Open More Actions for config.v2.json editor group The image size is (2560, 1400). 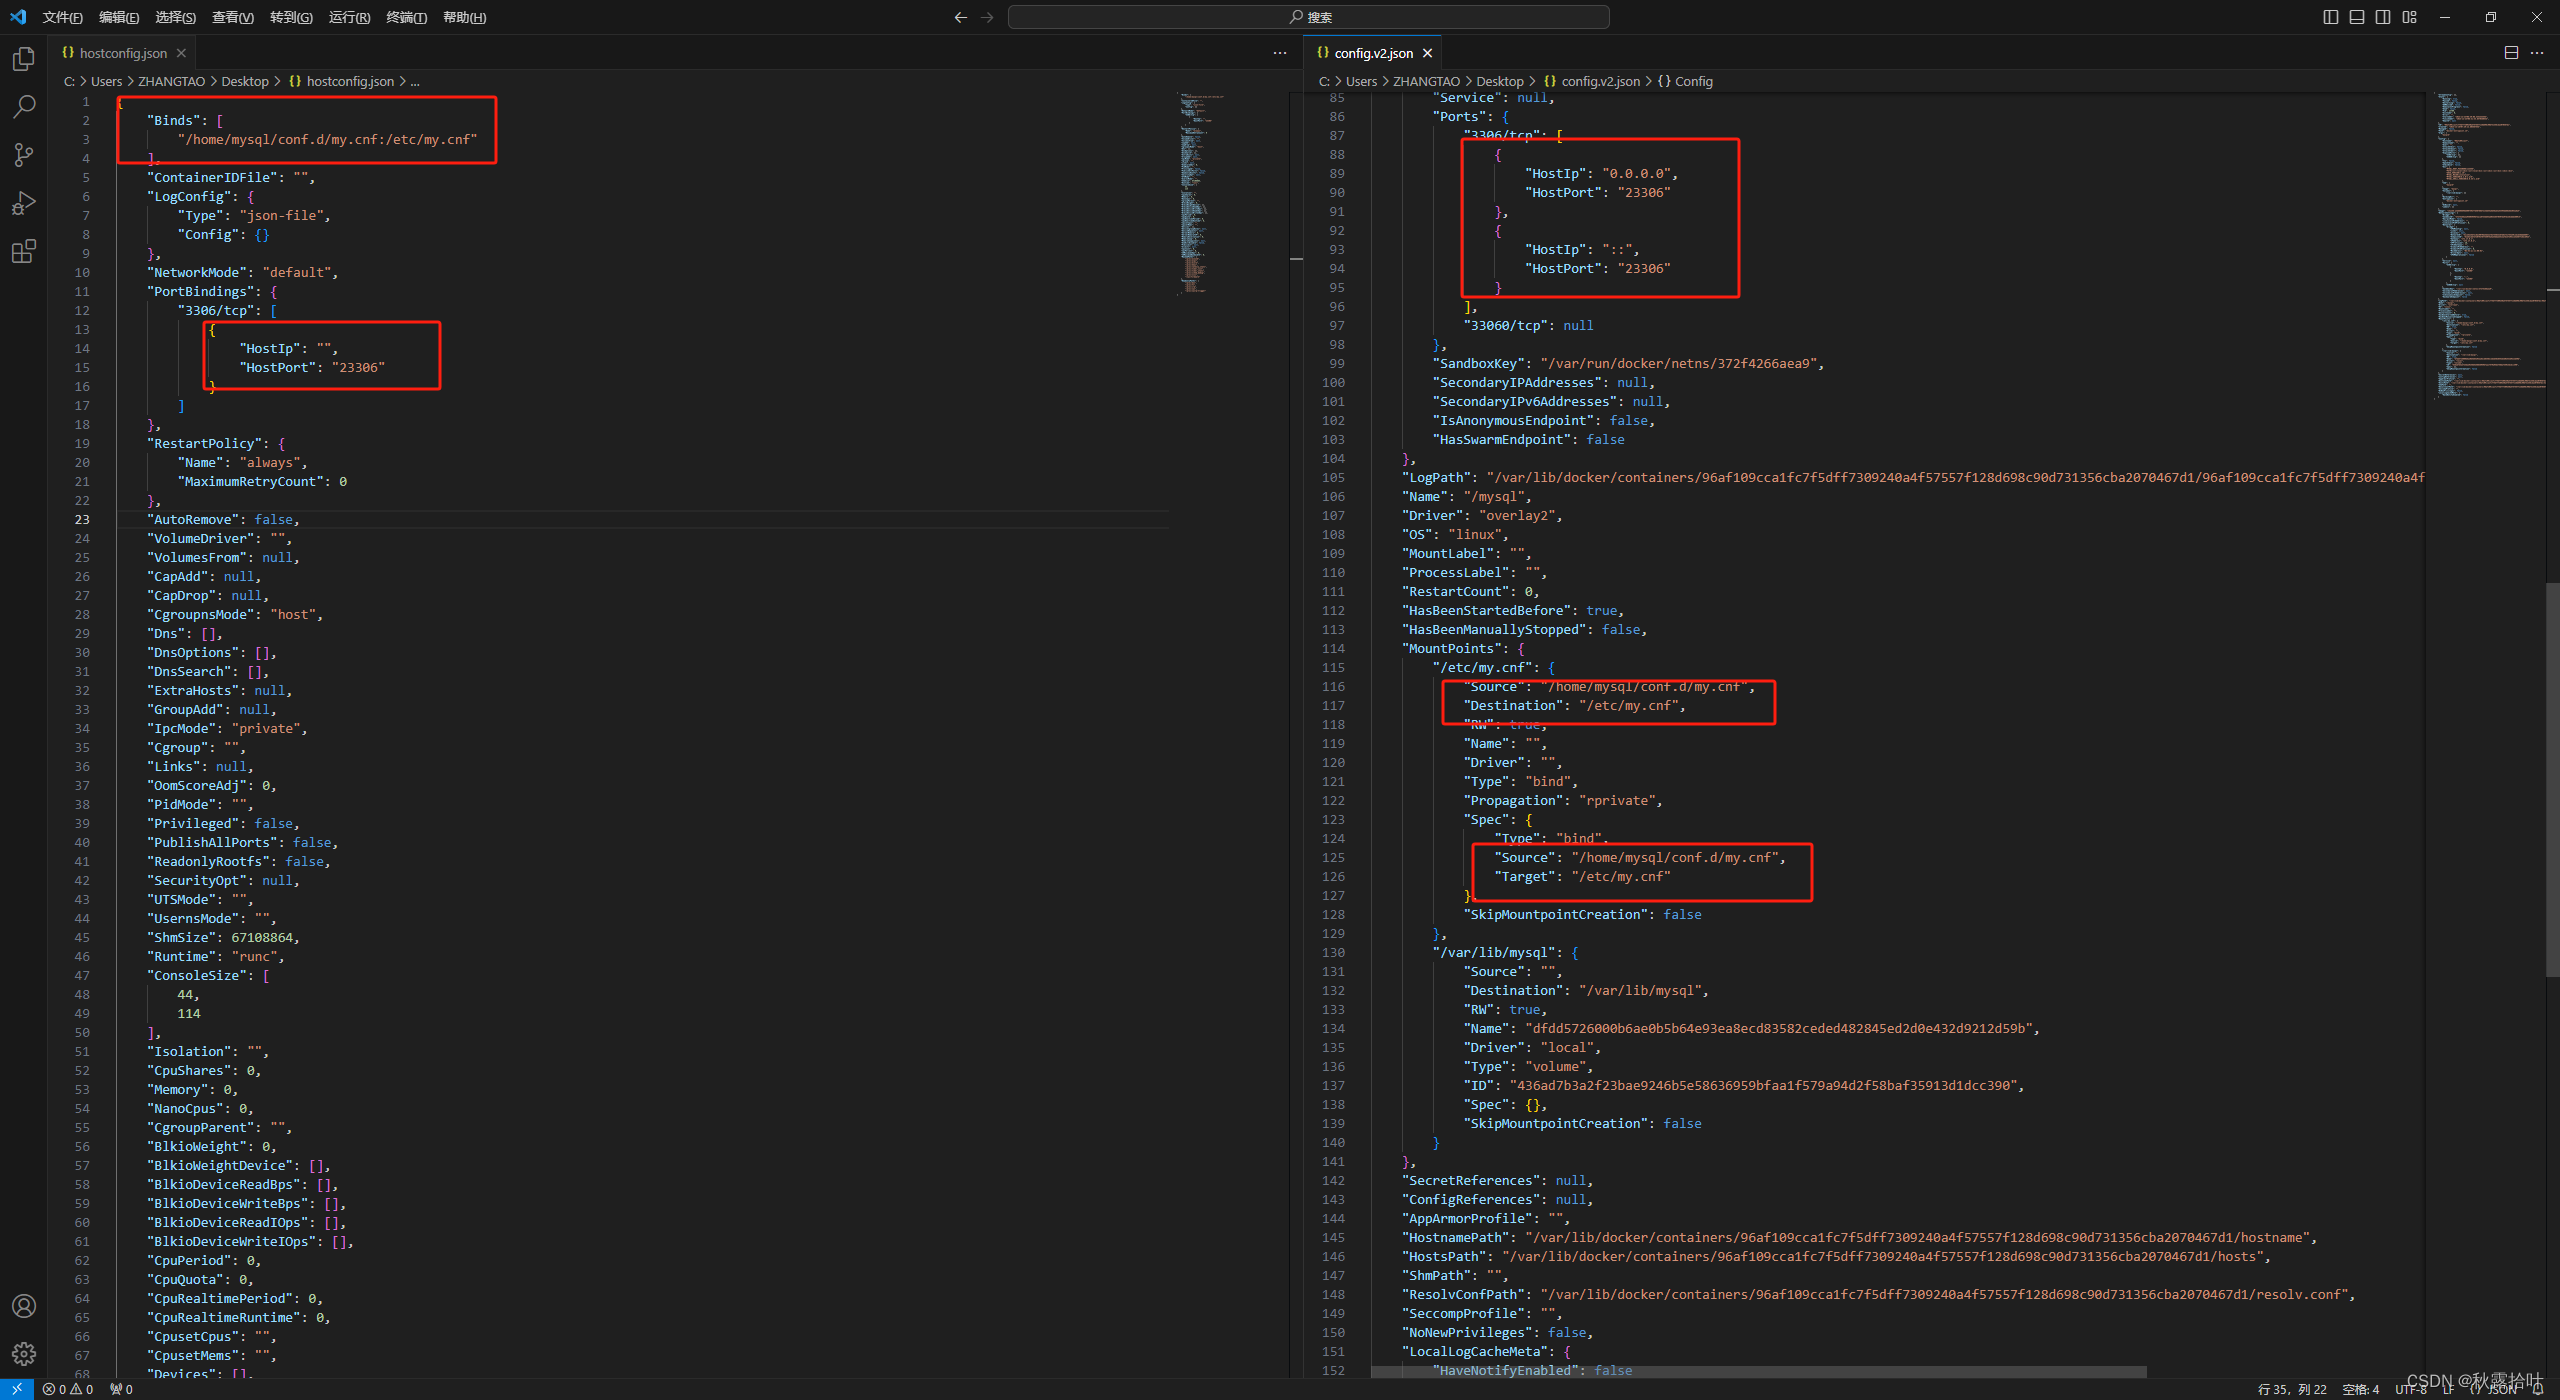point(2537,53)
